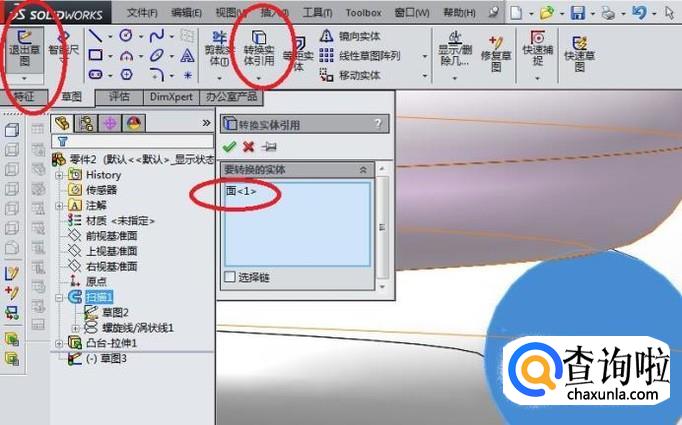Open dropdown under 快速捕捉 button
The height and width of the screenshot is (425, 682).
pos(538,78)
